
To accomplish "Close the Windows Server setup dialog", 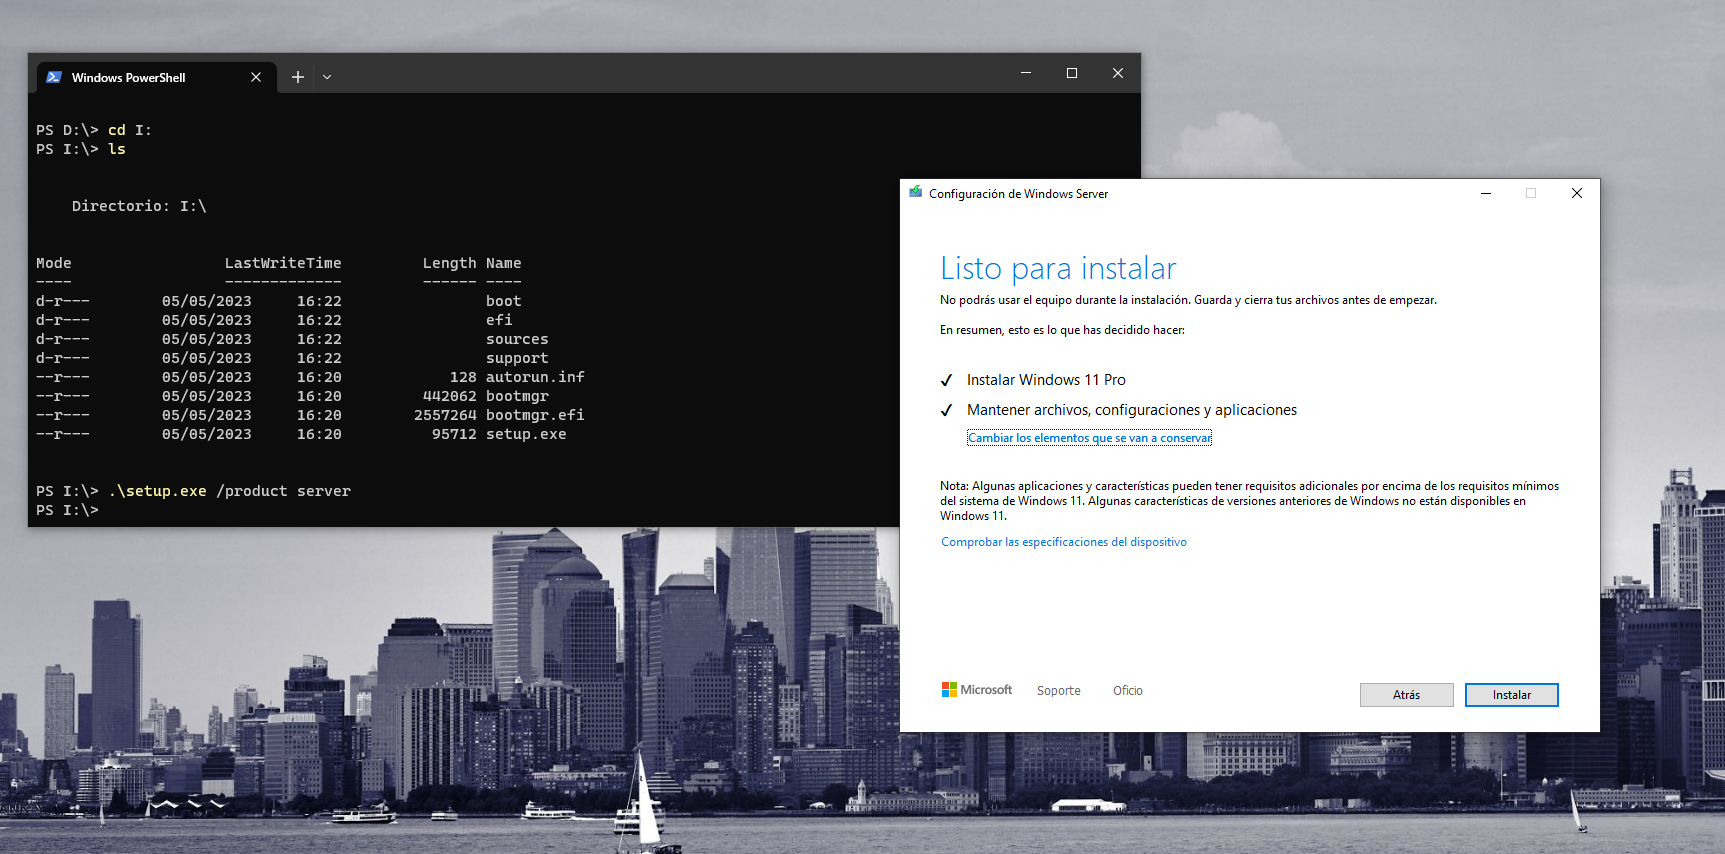I will (1577, 193).
